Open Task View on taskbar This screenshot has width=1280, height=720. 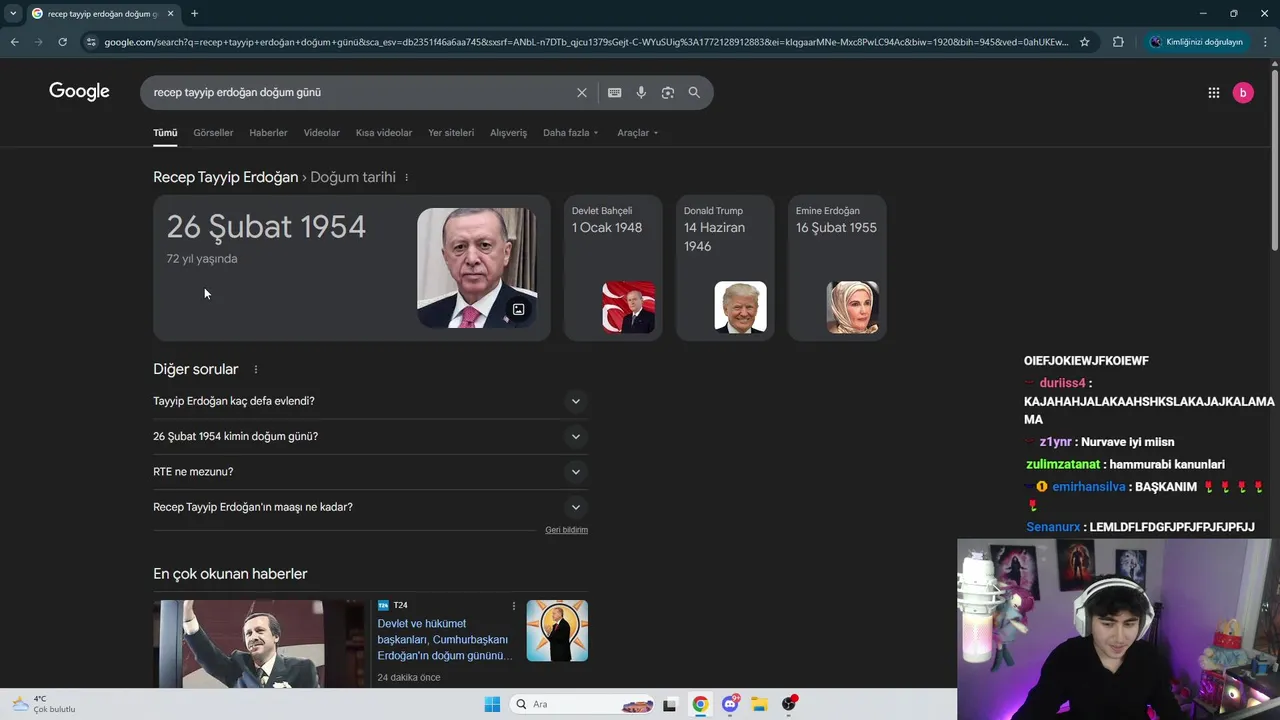669,704
